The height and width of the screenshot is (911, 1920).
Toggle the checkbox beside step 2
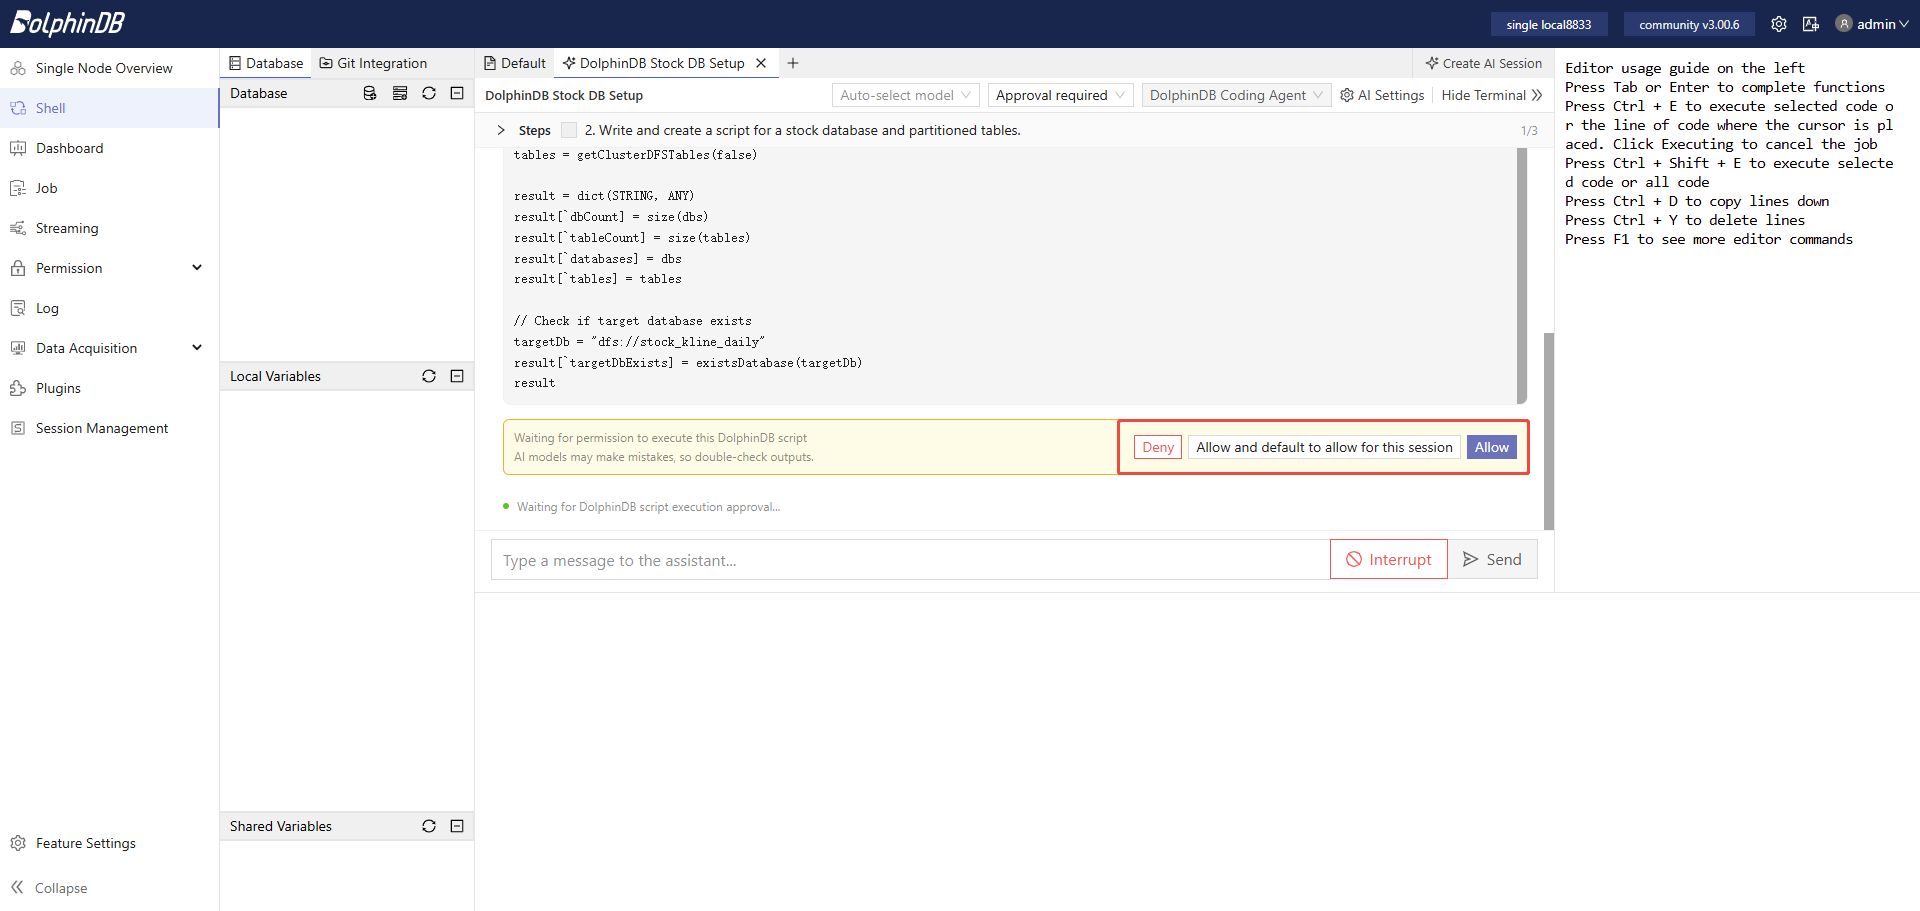pos(569,130)
